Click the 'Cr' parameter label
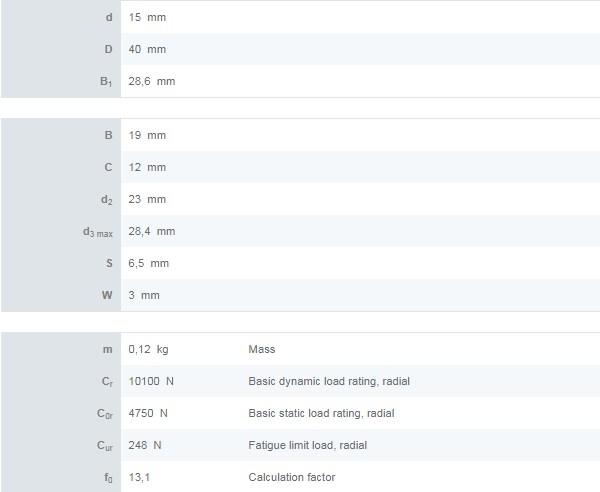Image resolution: width=600 pixels, height=492 pixels. pos(107,382)
